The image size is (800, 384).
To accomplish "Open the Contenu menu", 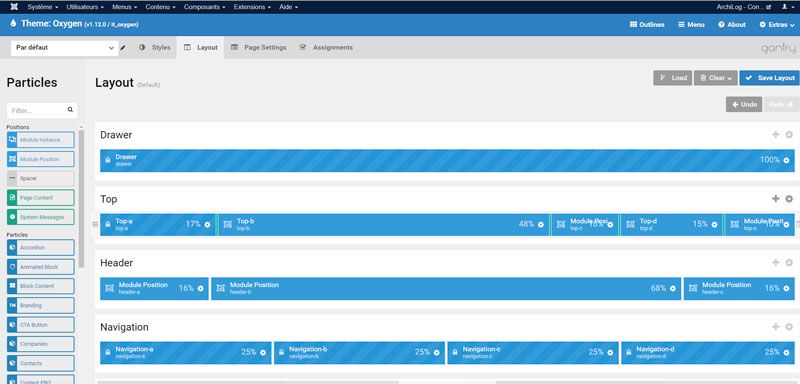I will point(161,7).
